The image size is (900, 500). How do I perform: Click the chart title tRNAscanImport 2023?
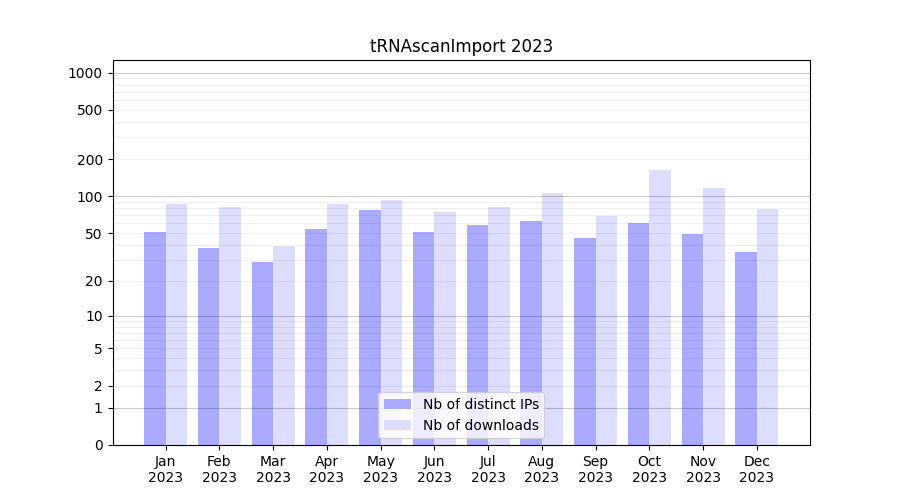click(461, 46)
